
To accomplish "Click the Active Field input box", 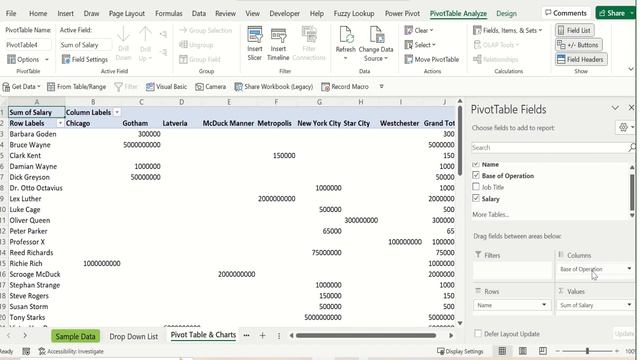I will point(86,44).
